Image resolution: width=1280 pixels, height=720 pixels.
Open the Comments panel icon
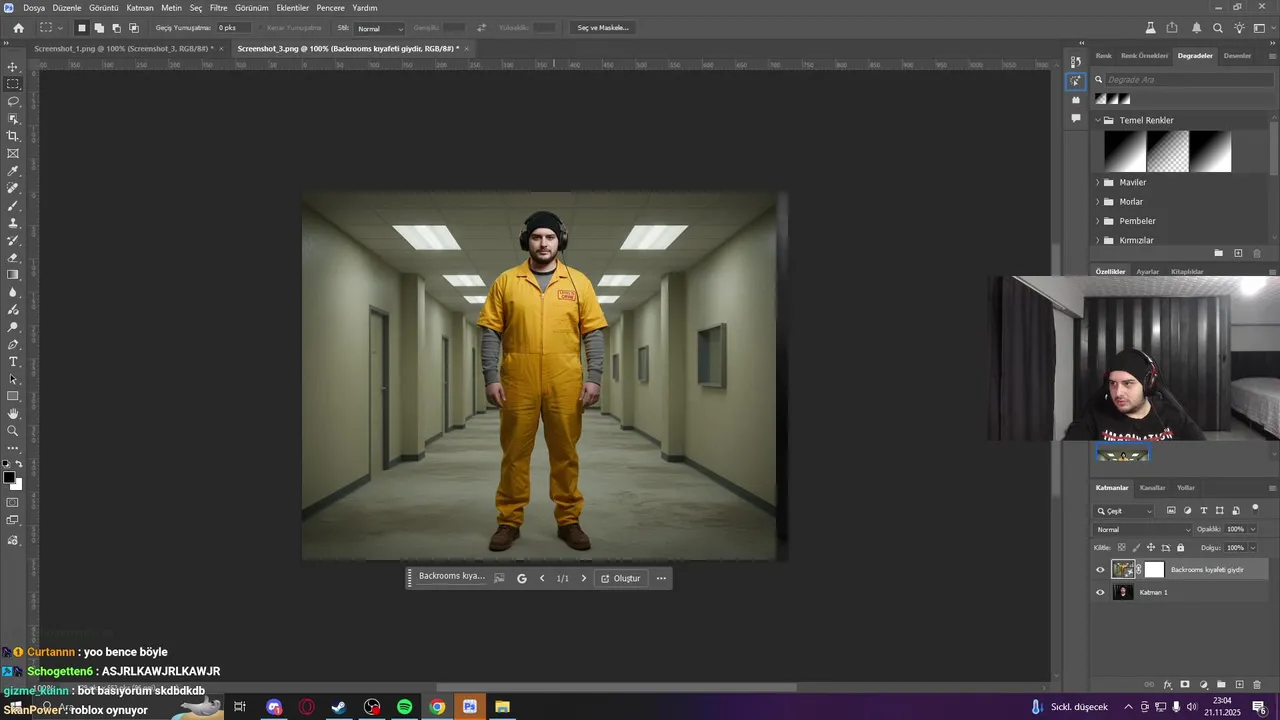[1076, 118]
